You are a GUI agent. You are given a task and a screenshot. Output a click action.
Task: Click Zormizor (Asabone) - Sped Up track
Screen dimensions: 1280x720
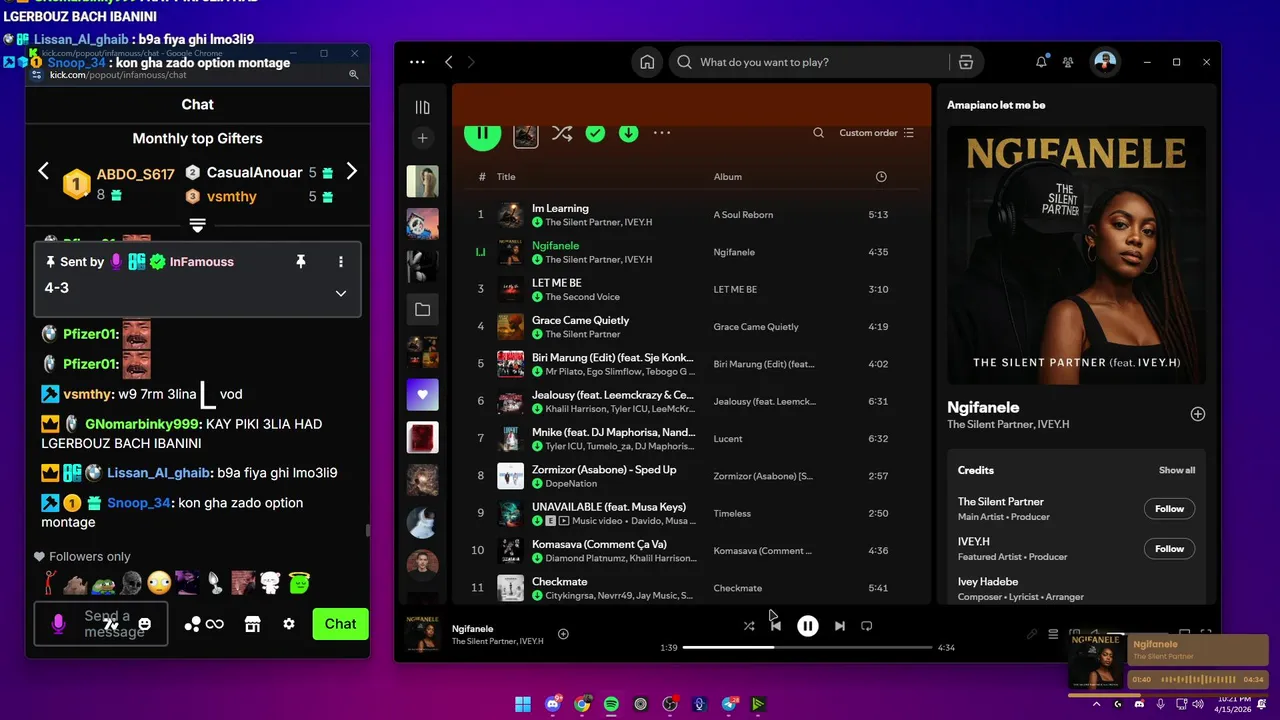(x=604, y=470)
